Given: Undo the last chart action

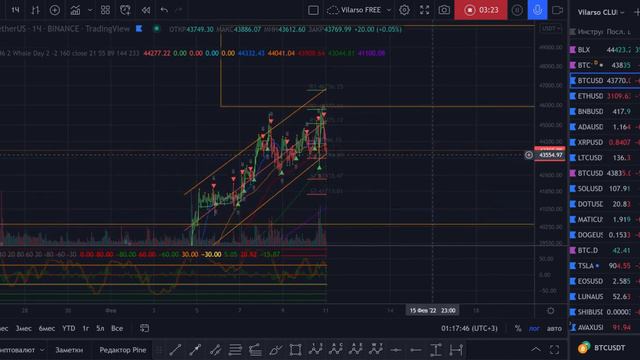Looking at the screenshot, I should 164,10.
